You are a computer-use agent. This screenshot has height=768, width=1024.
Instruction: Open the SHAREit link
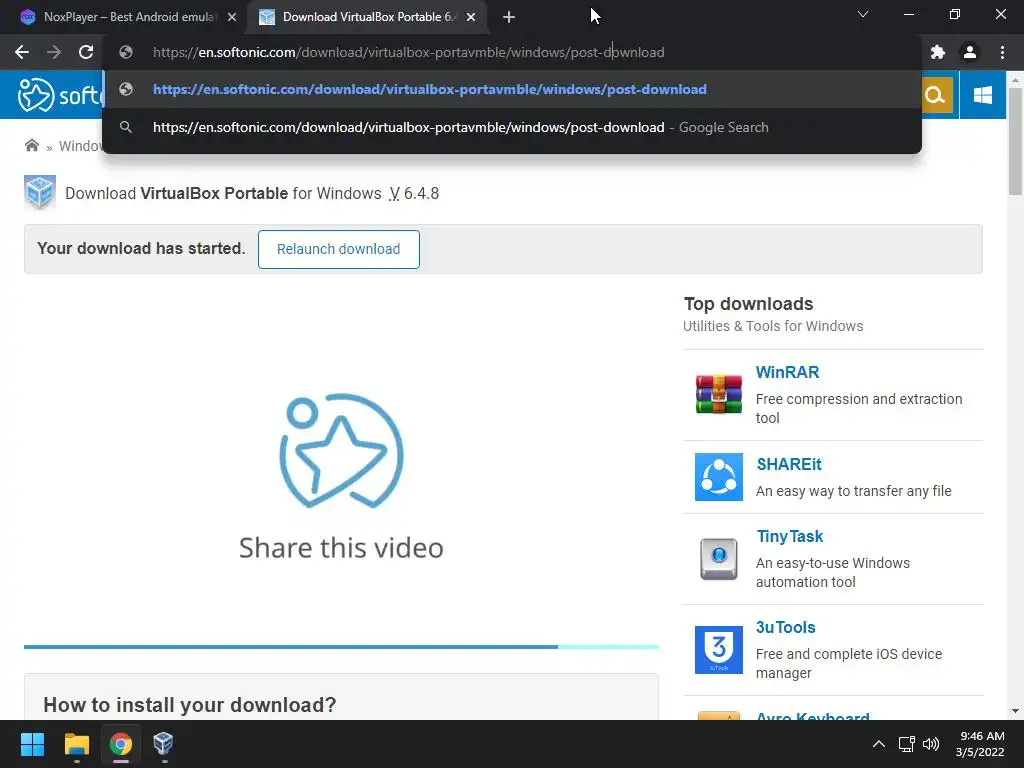click(789, 464)
